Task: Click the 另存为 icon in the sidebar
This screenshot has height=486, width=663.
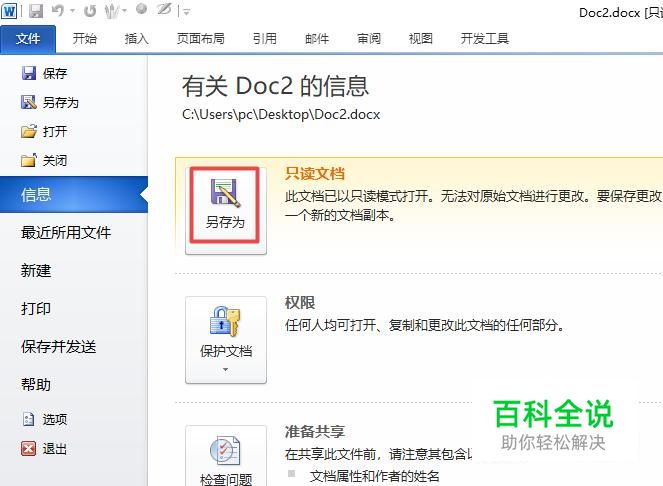Action: coord(29,102)
